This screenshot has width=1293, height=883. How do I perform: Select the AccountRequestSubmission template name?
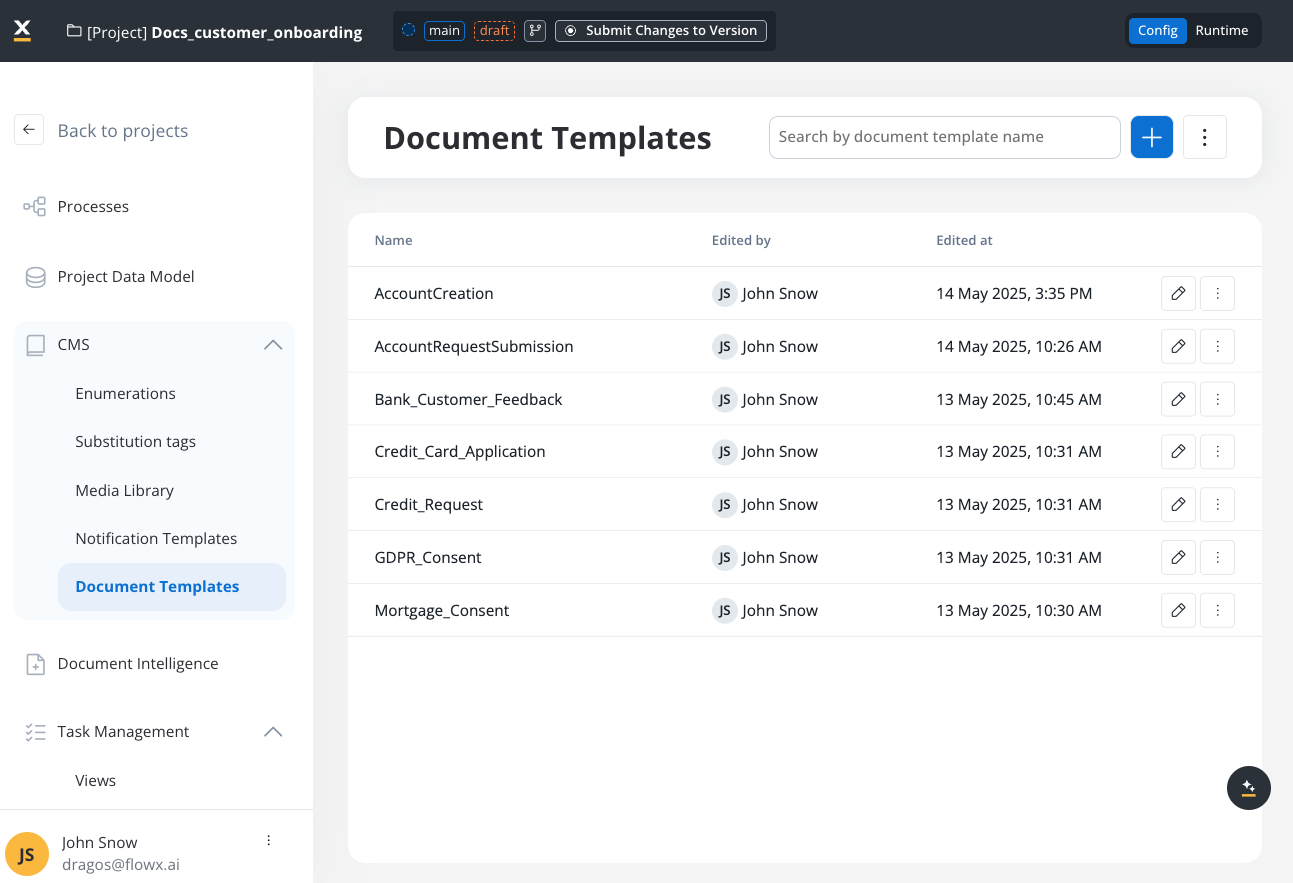tap(474, 347)
